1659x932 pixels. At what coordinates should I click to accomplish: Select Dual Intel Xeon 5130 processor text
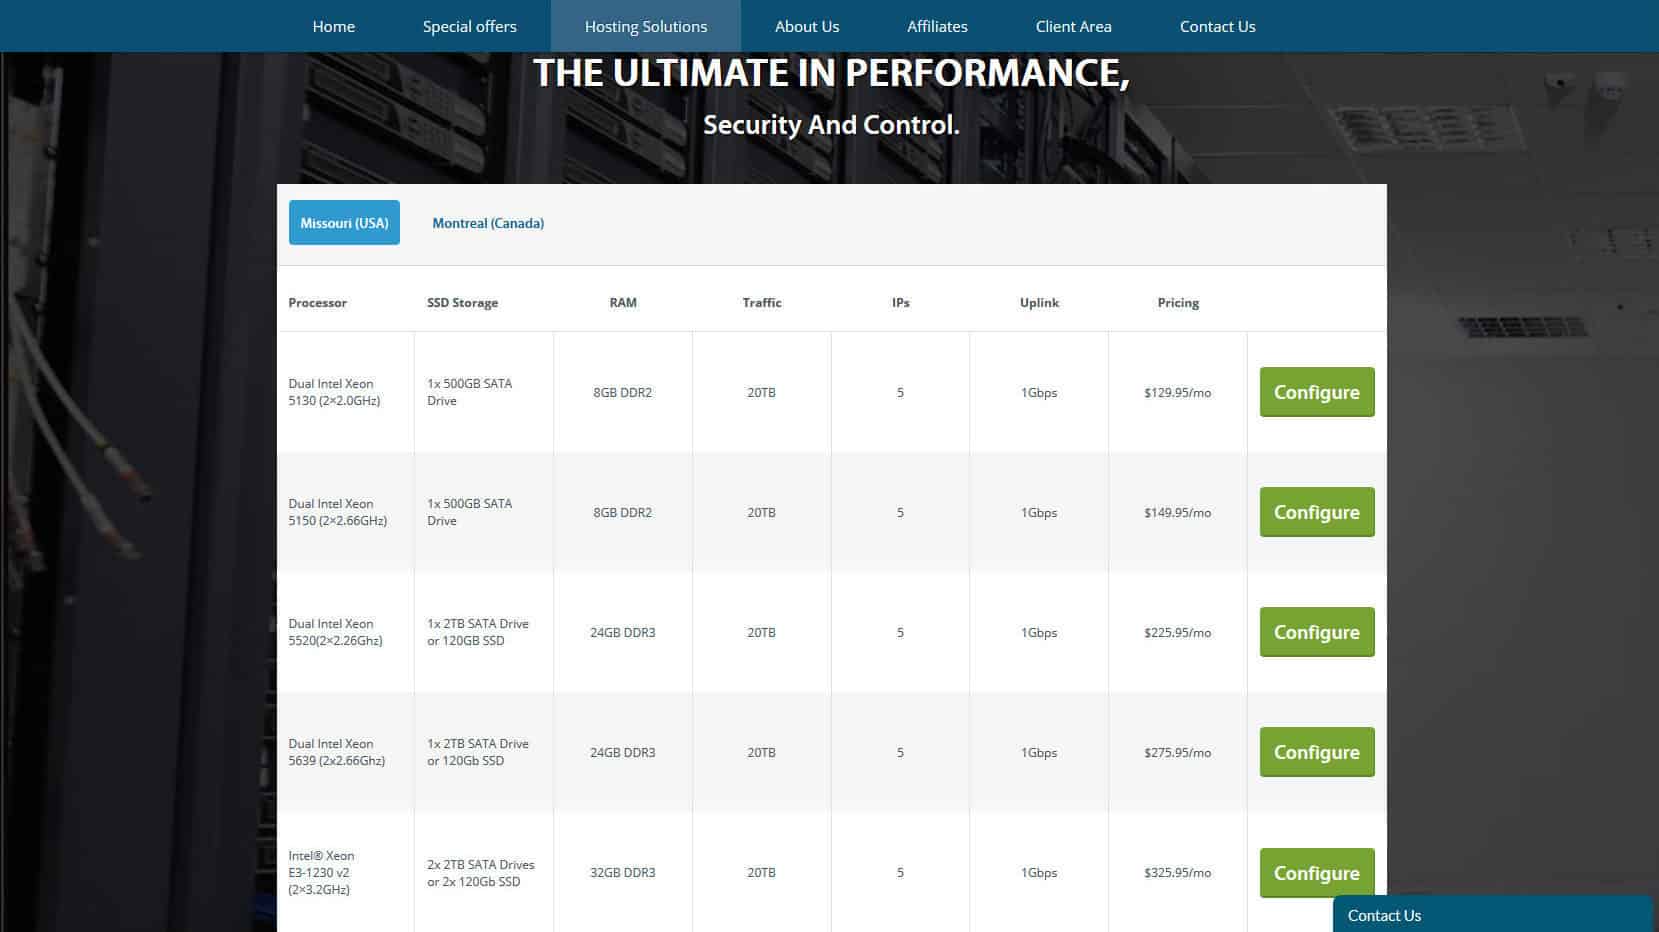(x=334, y=392)
